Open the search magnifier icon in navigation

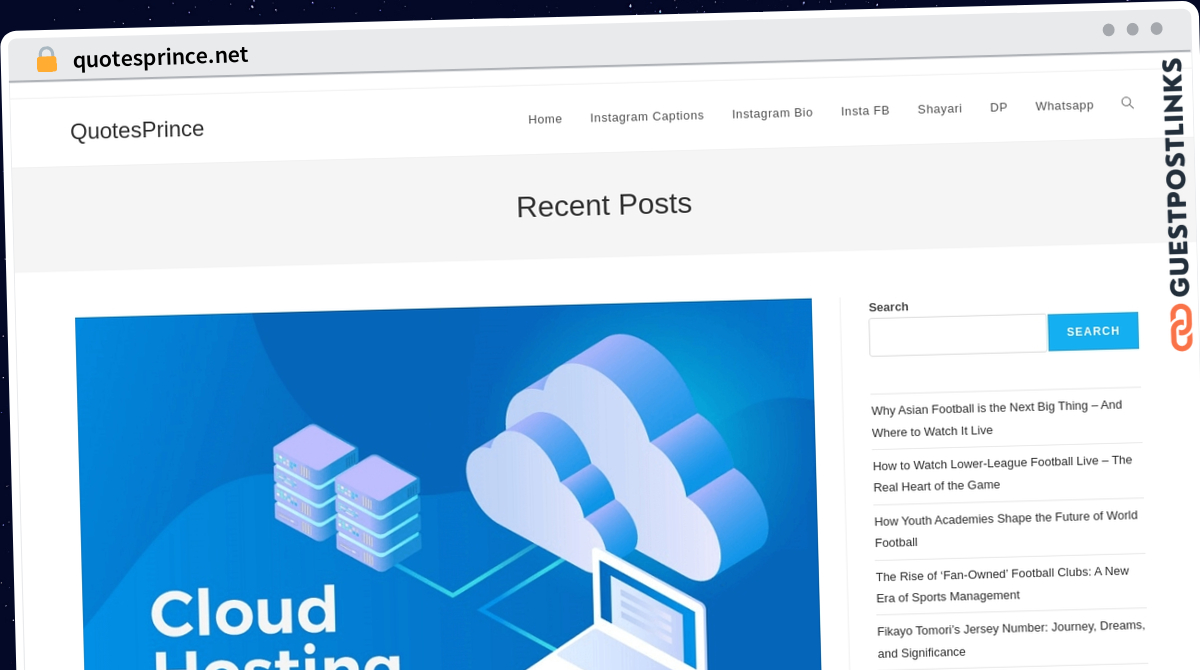coord(1127,103)
